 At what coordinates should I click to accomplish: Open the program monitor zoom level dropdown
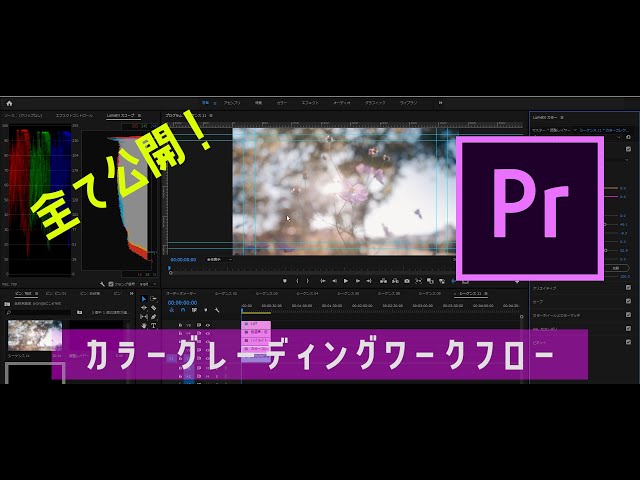[x=219, y=260]
